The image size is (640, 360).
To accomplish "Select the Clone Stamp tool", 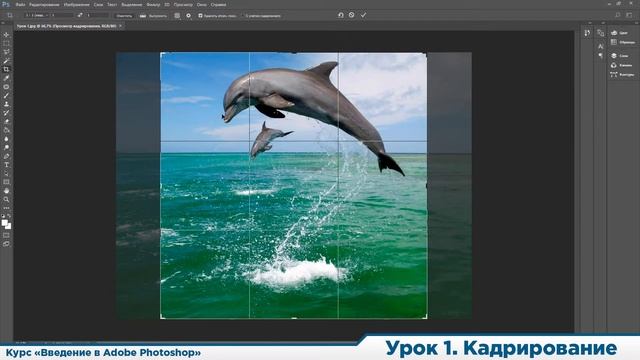I will 6,104.
